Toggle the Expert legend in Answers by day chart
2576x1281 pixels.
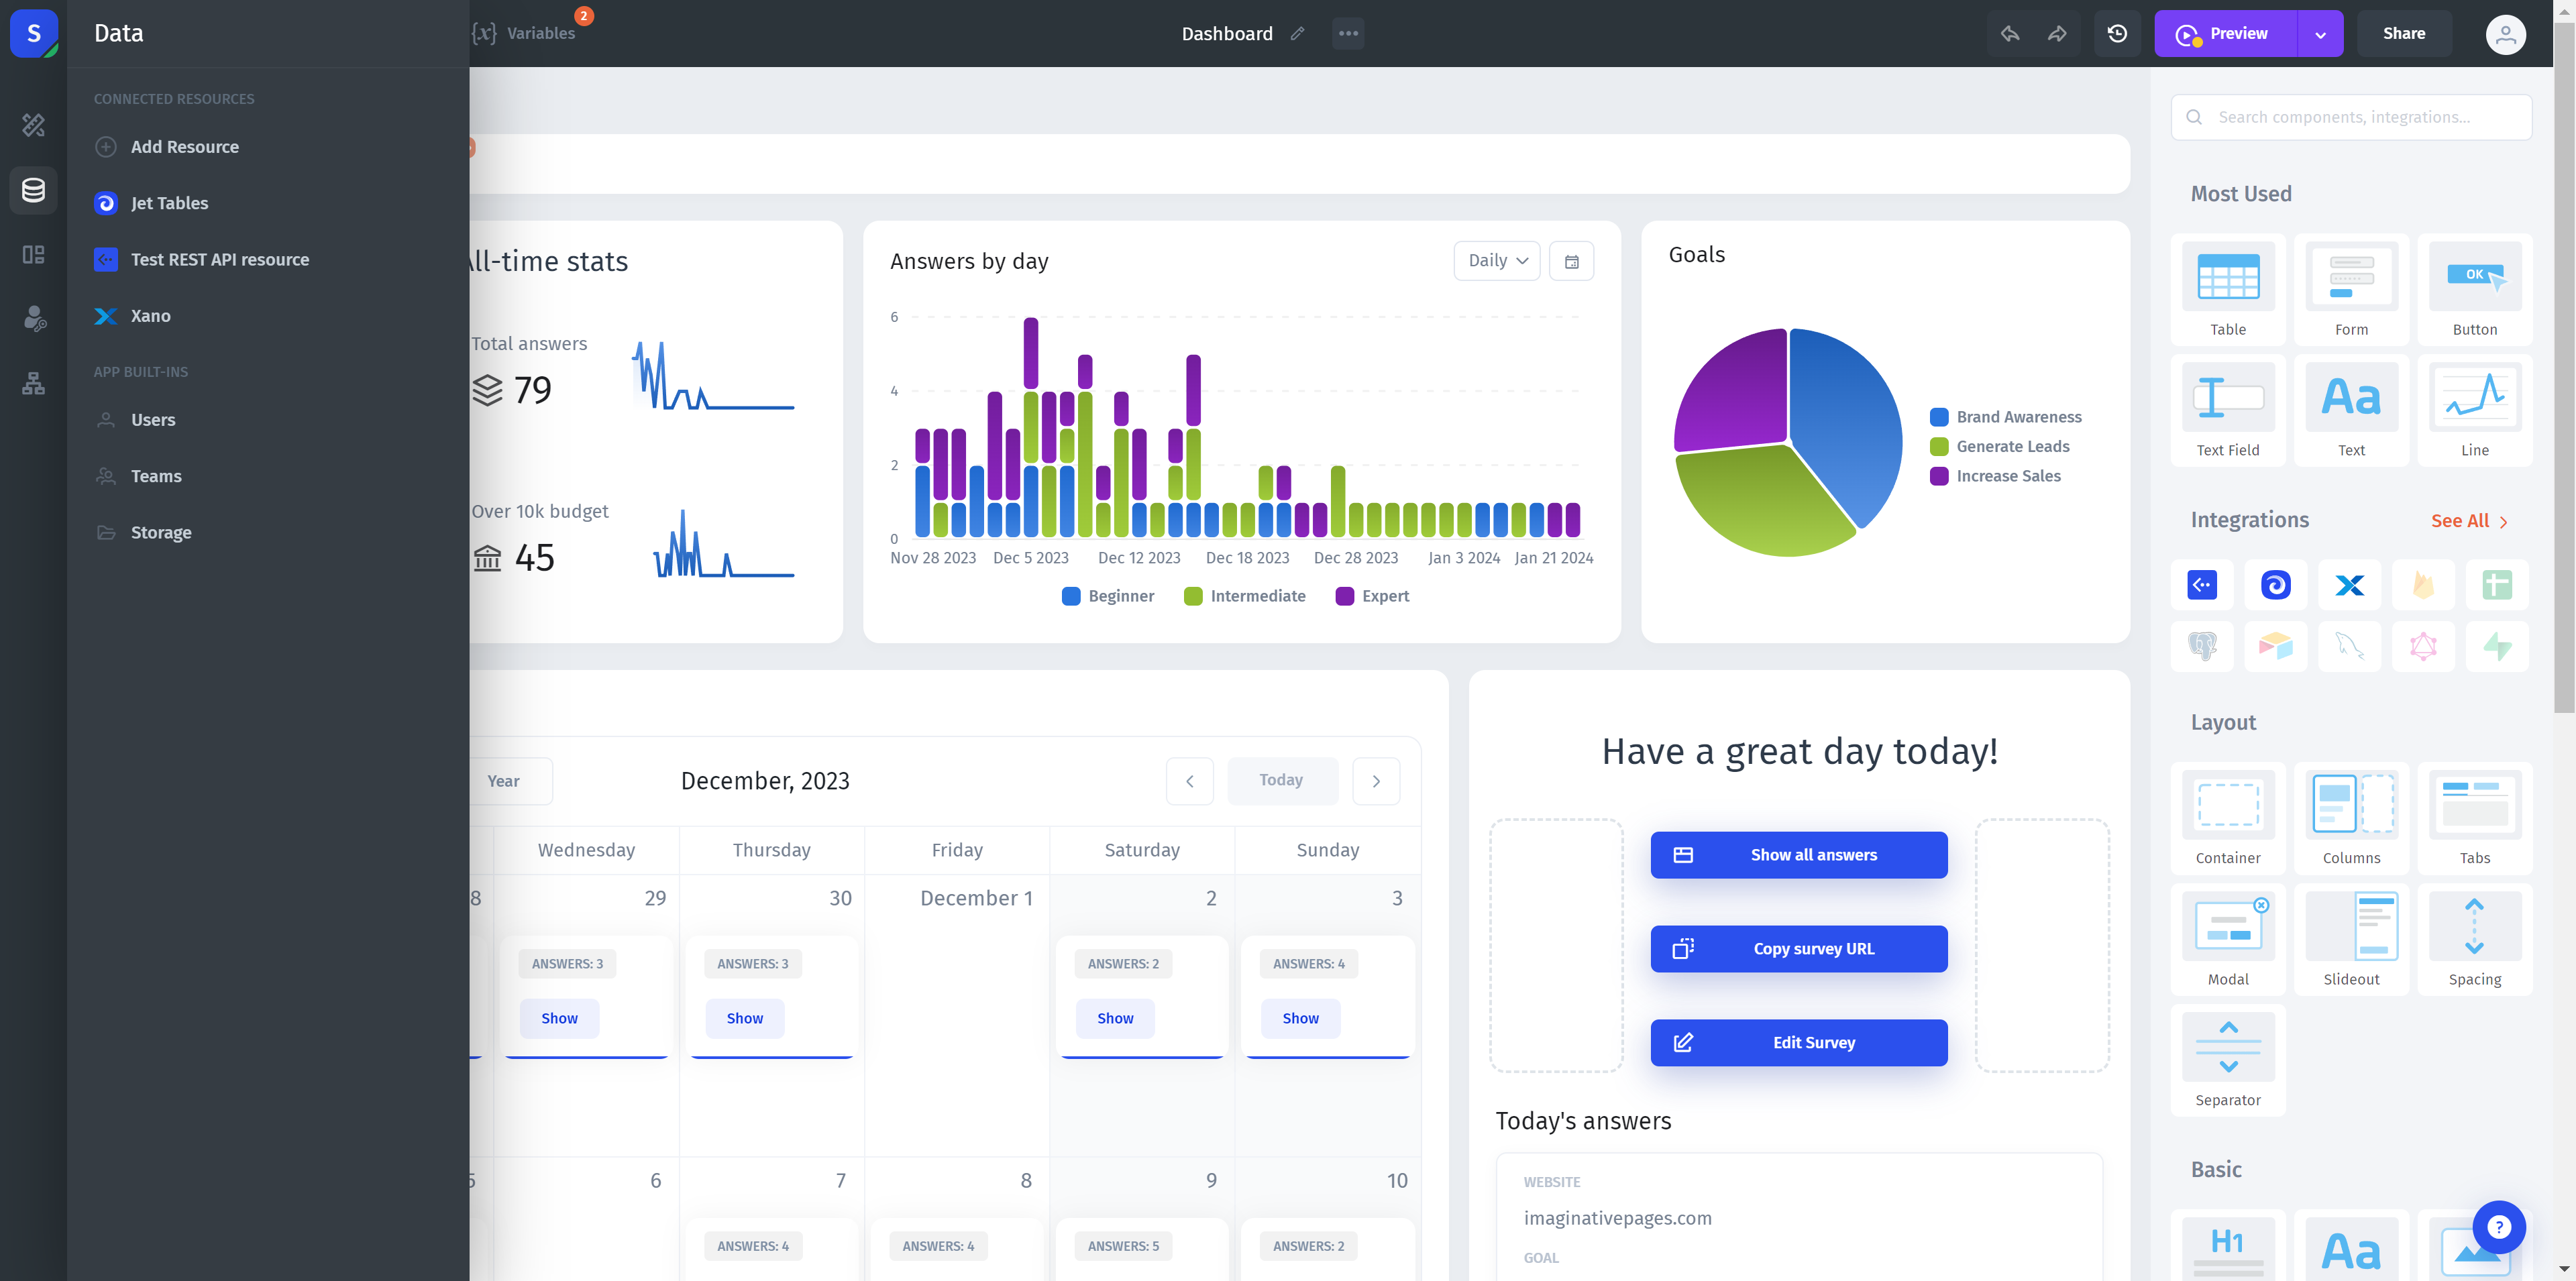(x=1372, y=595)
